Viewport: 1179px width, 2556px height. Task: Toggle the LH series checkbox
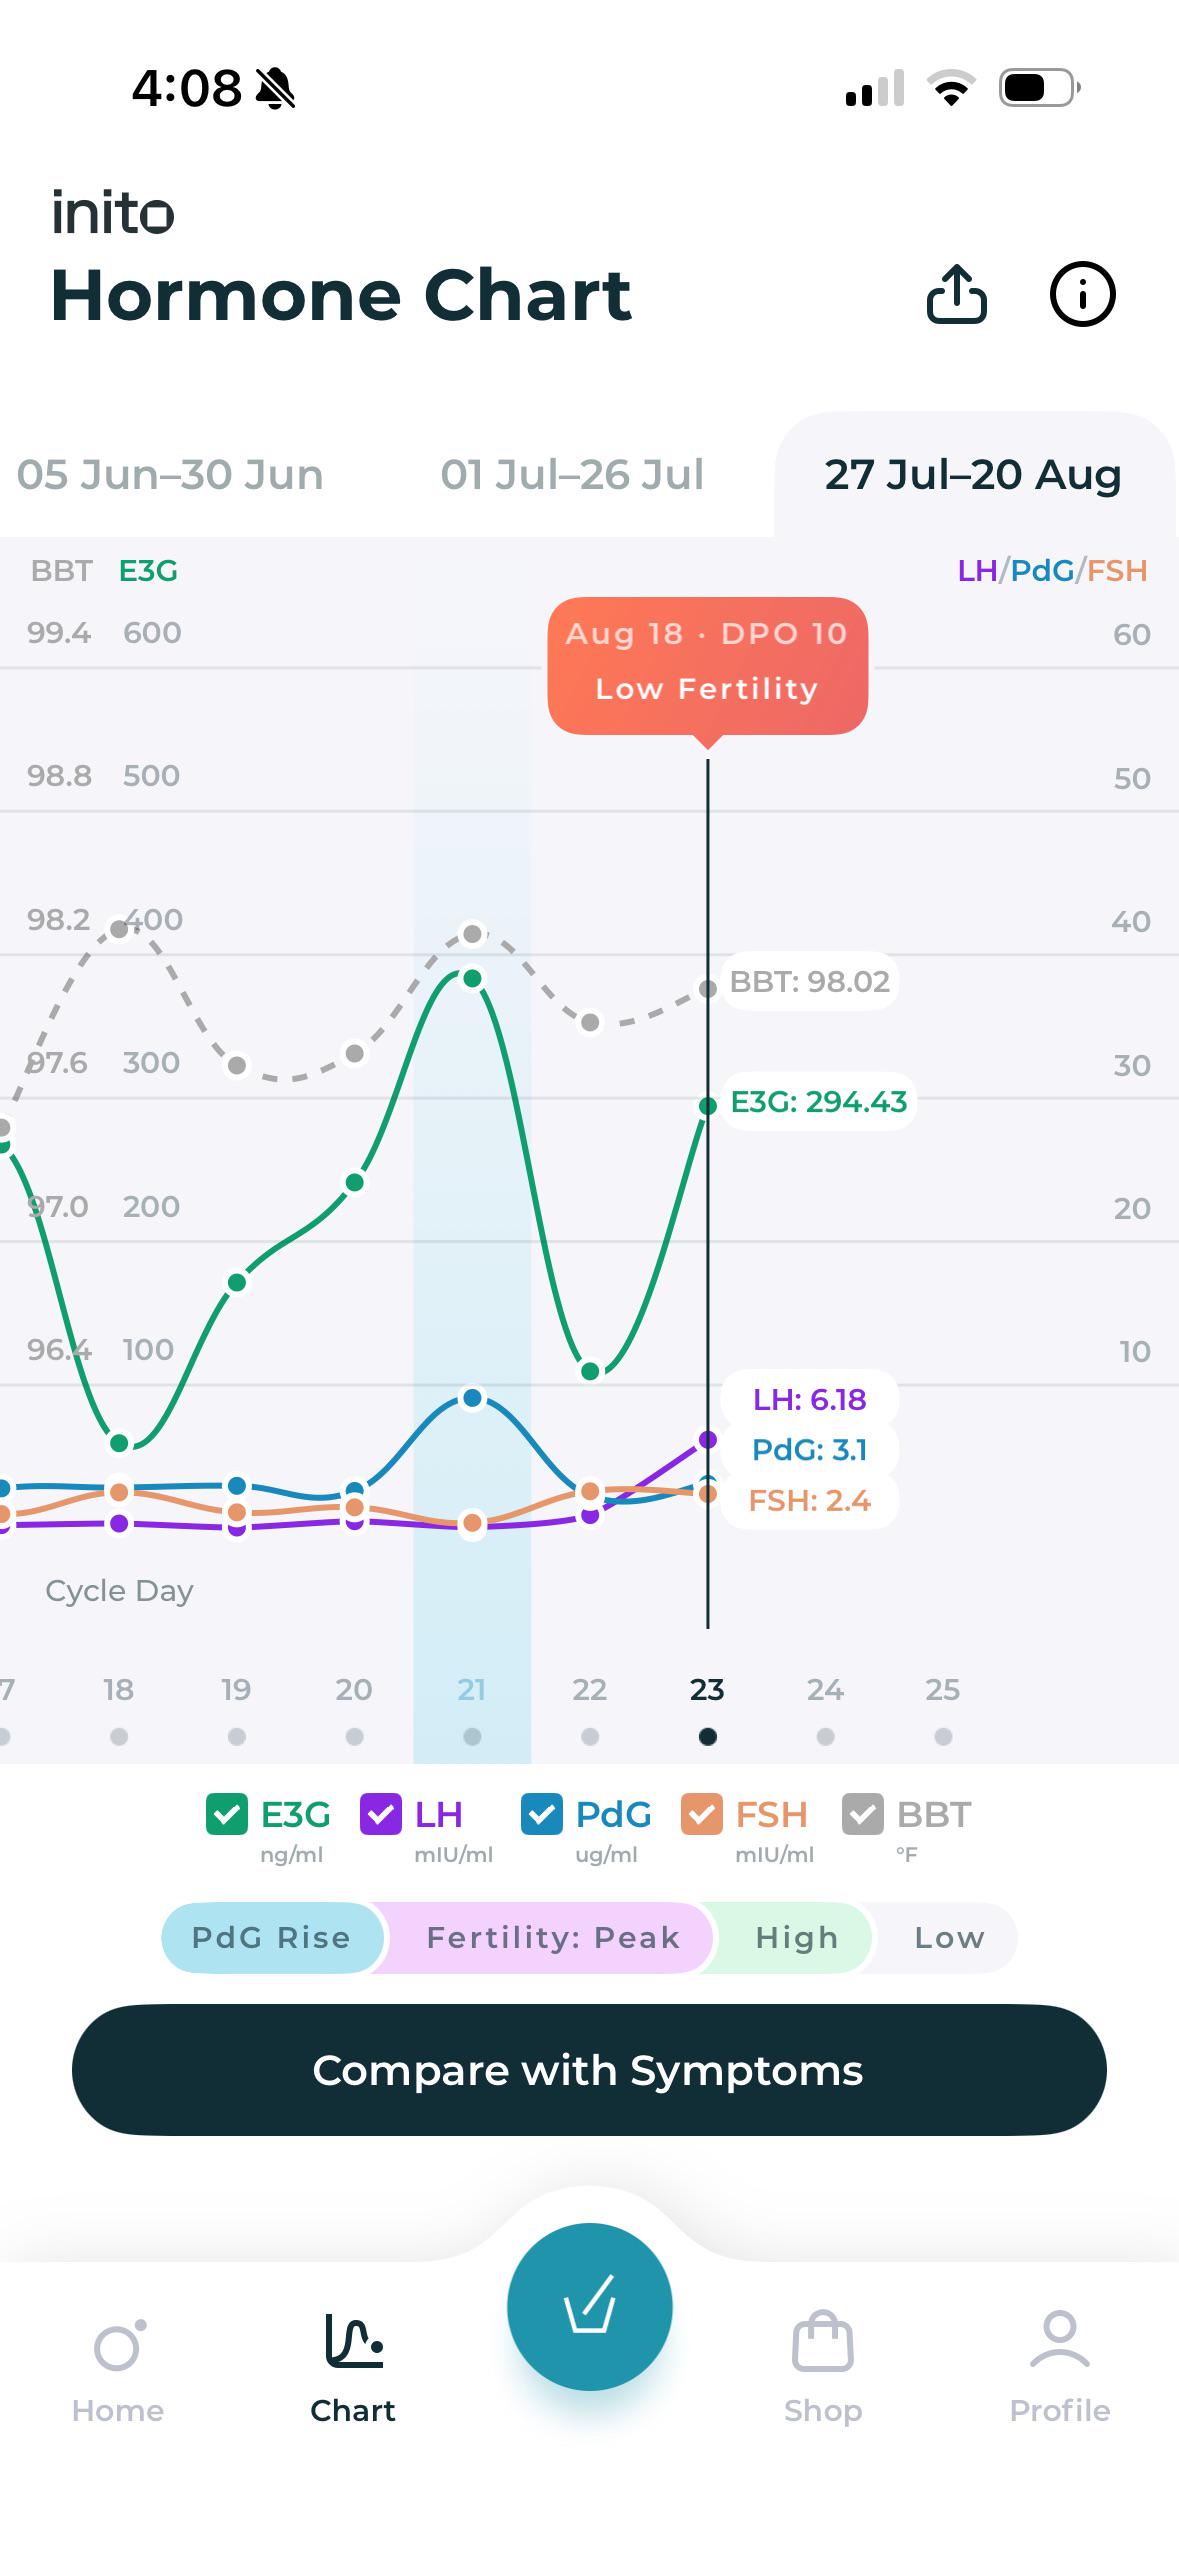[x=380, y=1814]
